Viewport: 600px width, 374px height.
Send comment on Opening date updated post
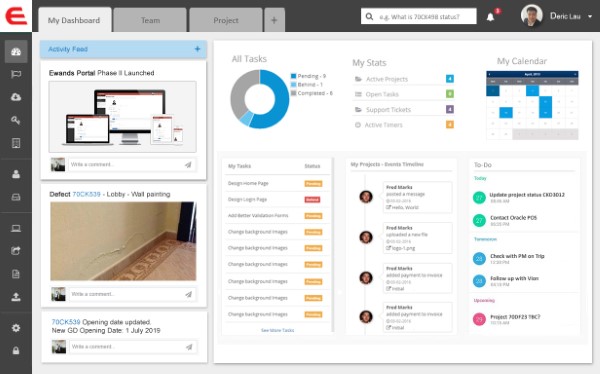coord(189,347)
